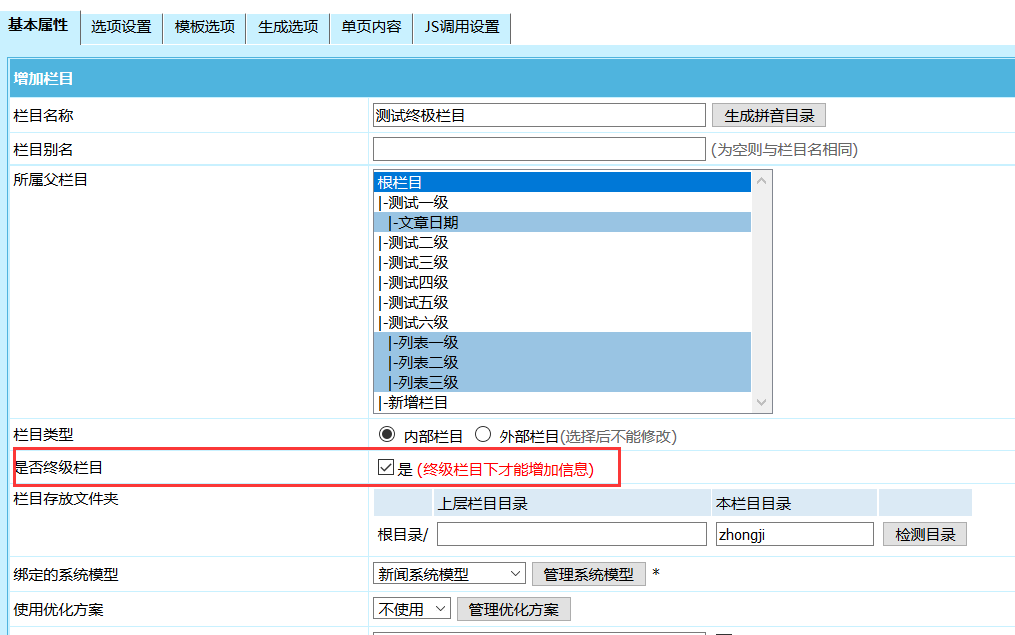Screen dimensions: 1015x635
Task: Click the 检测目录 button
Action: [x=924, y=535]
